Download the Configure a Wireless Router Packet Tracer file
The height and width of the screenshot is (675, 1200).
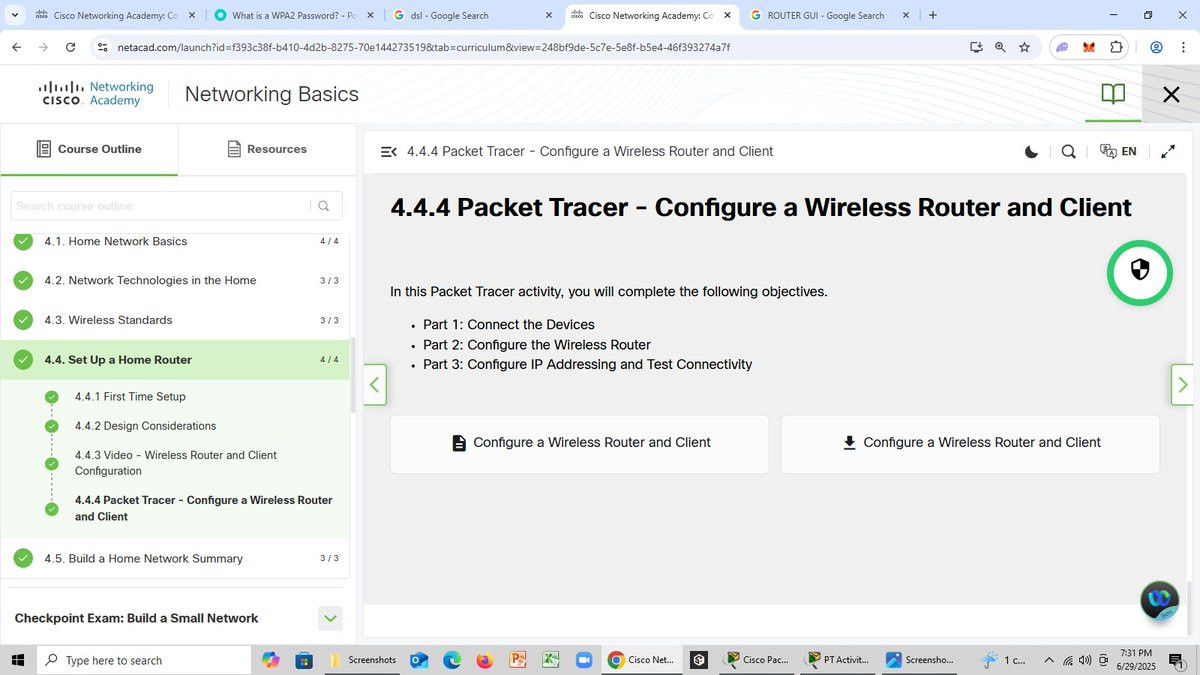point(970,443)
